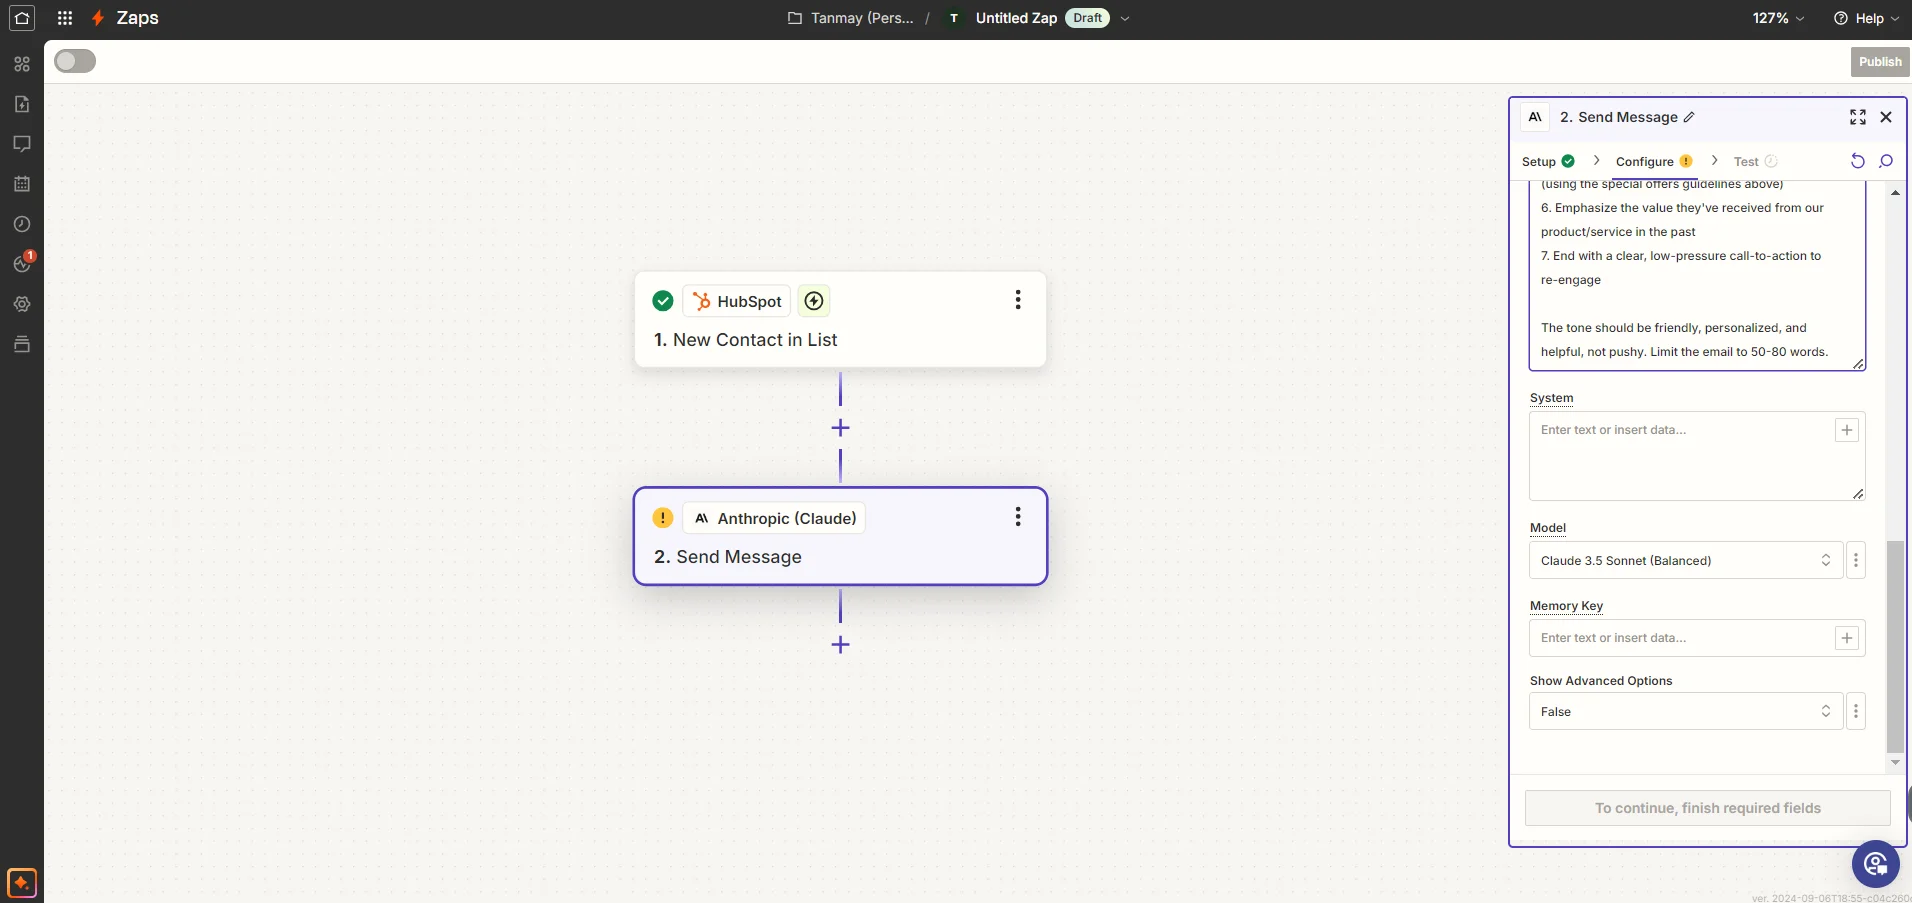
Task: Open the Zapier home icon
Action: coord(22,18)
